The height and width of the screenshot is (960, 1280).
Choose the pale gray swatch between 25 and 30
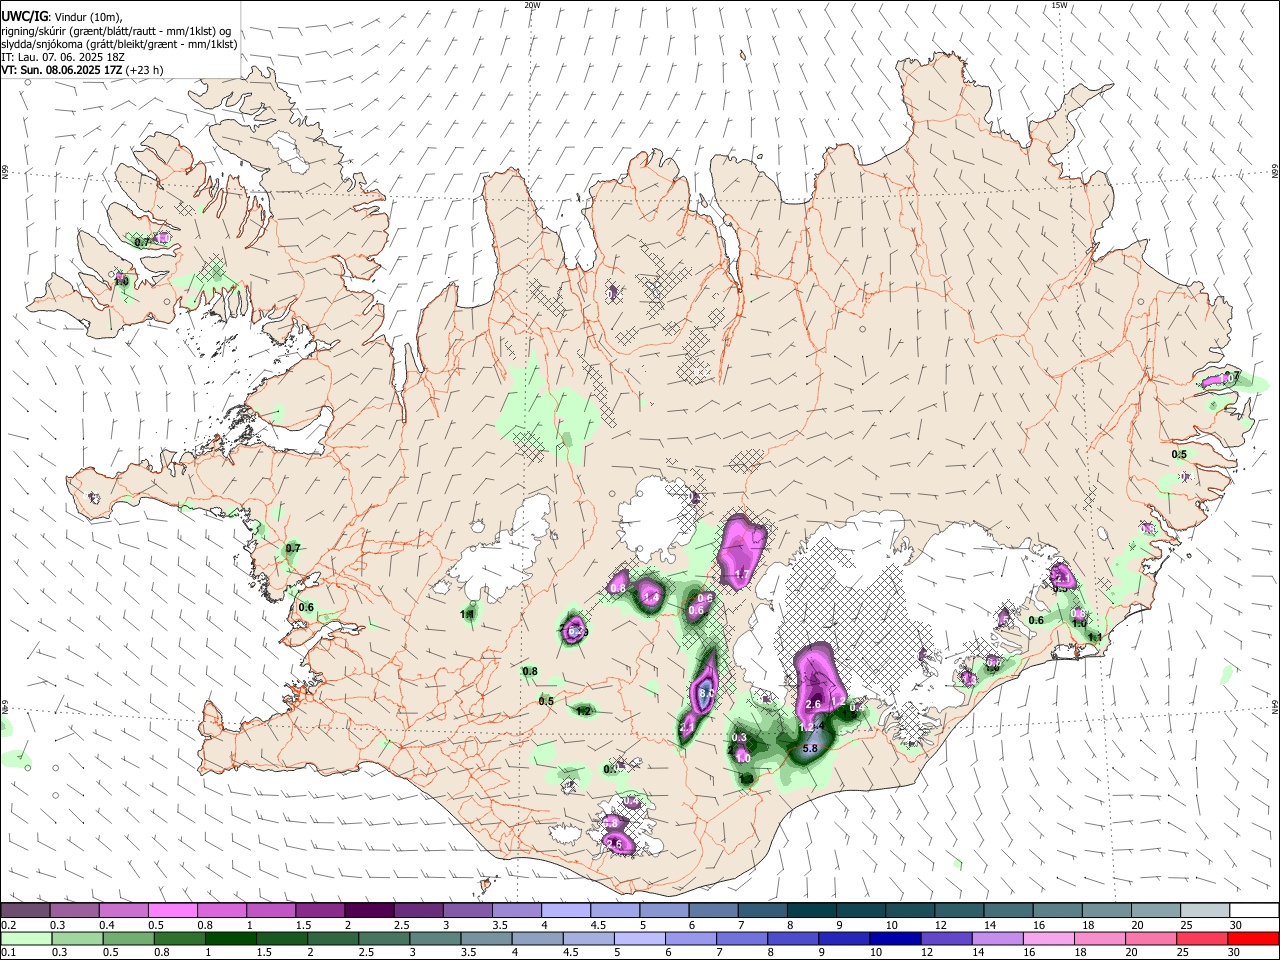coord(1206,910)
